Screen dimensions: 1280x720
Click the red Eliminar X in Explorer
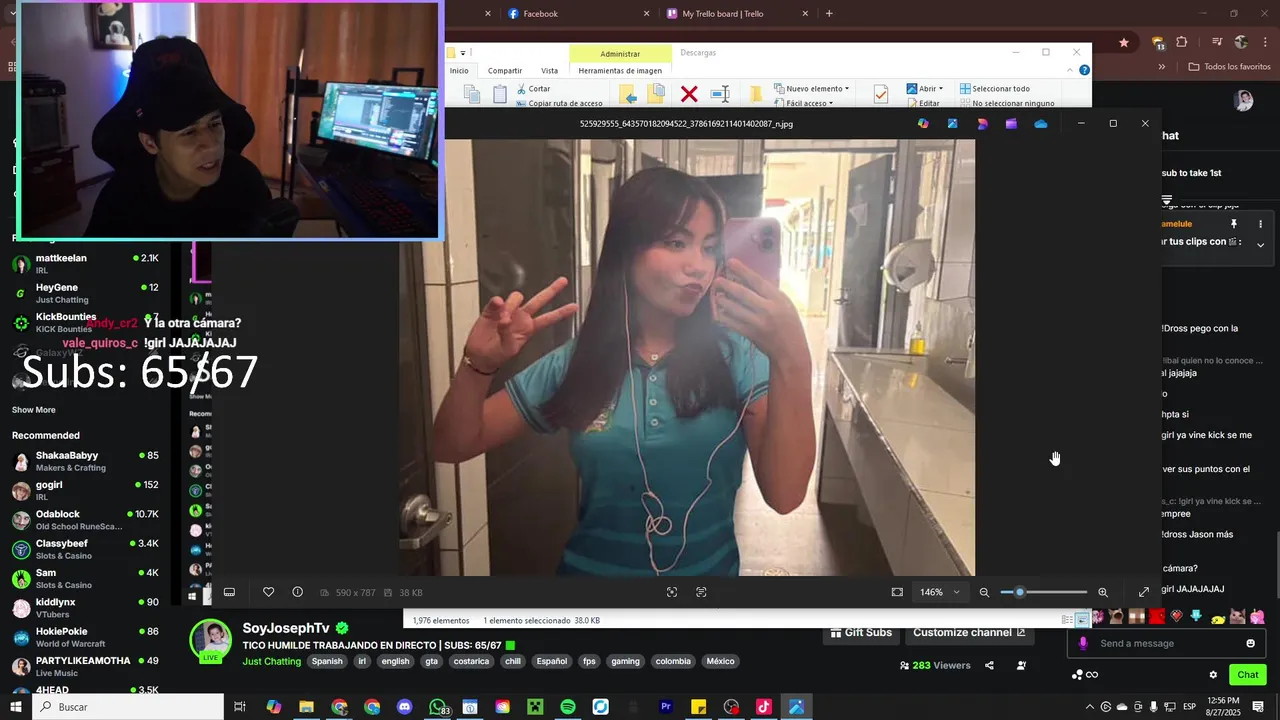coord(689,94)
